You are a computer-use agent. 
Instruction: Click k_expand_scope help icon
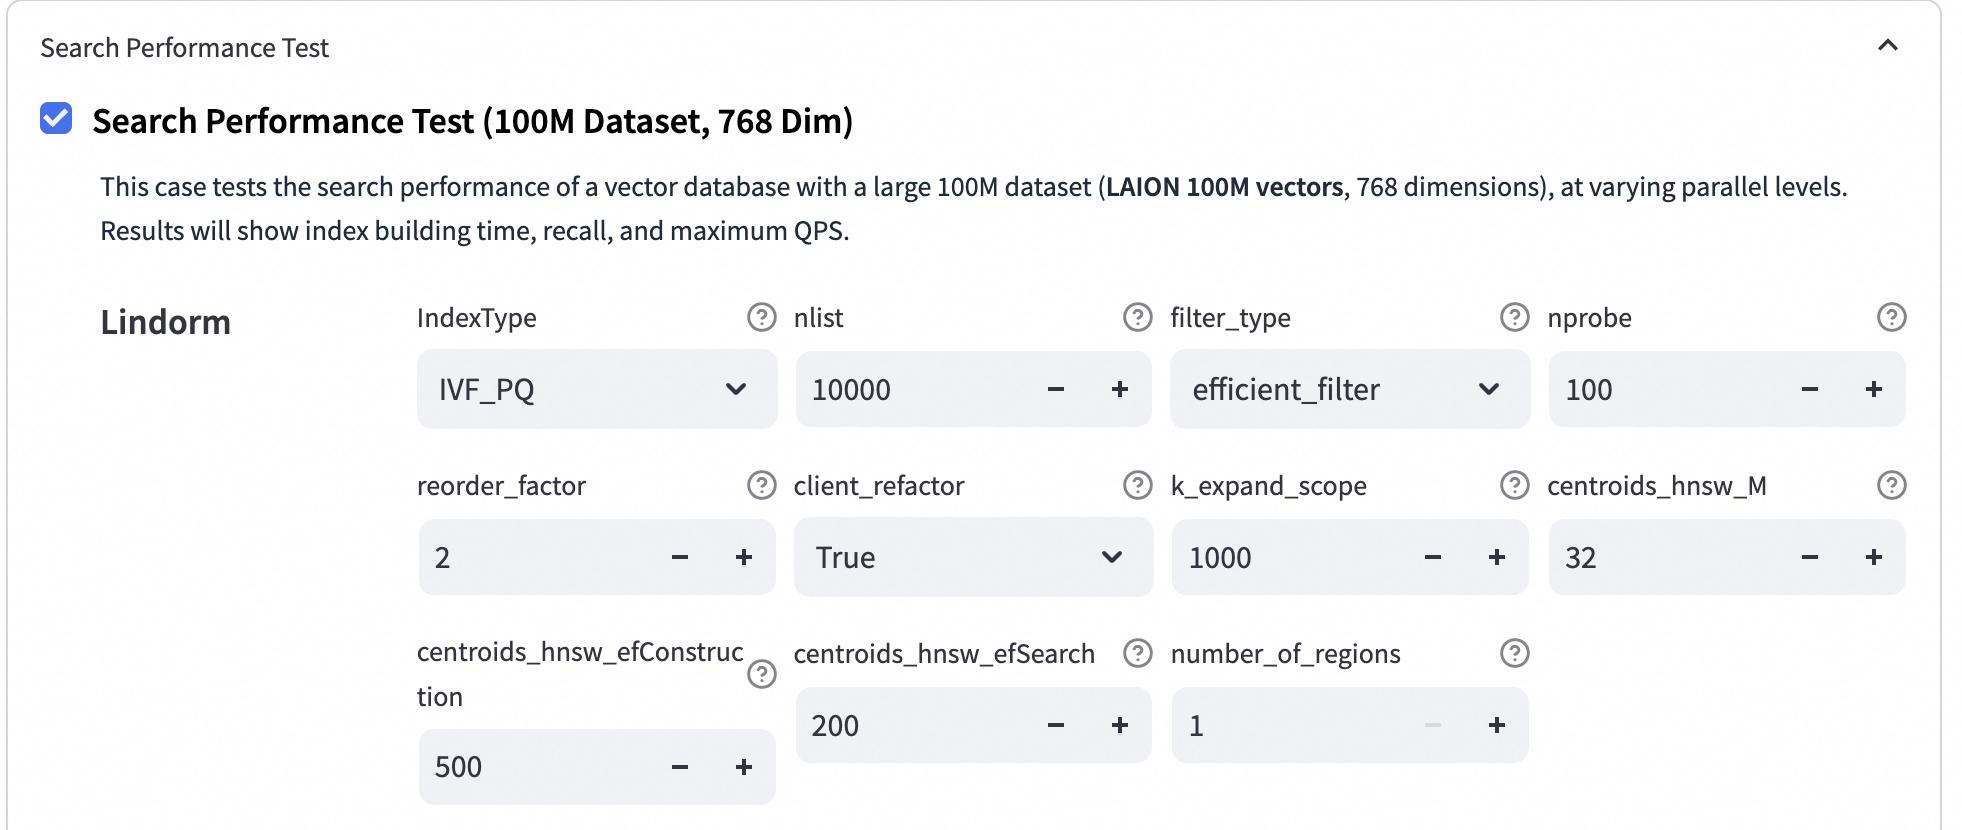[x=1515, y=486]
